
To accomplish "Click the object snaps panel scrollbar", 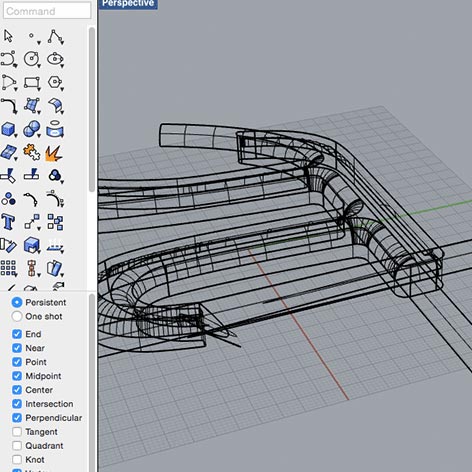I will coord(92,383).
